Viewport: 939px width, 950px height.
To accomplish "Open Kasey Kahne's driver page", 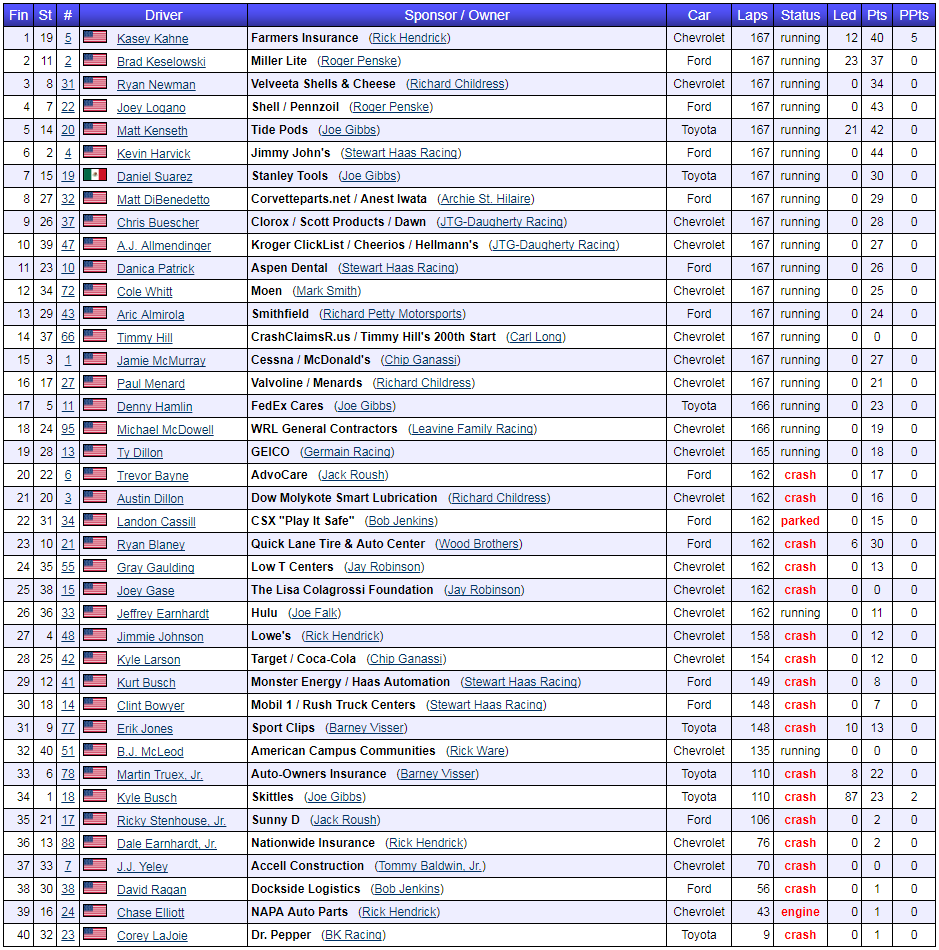I will tap(153, 39).
